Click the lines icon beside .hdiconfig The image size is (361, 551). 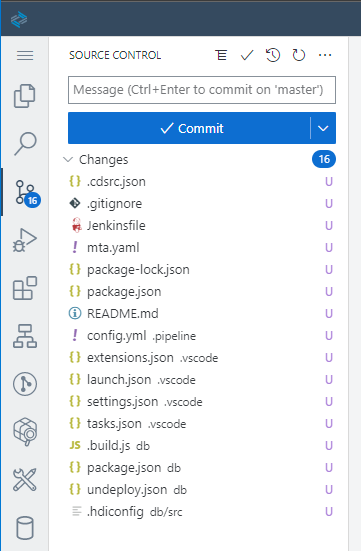click(x=76, y=511)
